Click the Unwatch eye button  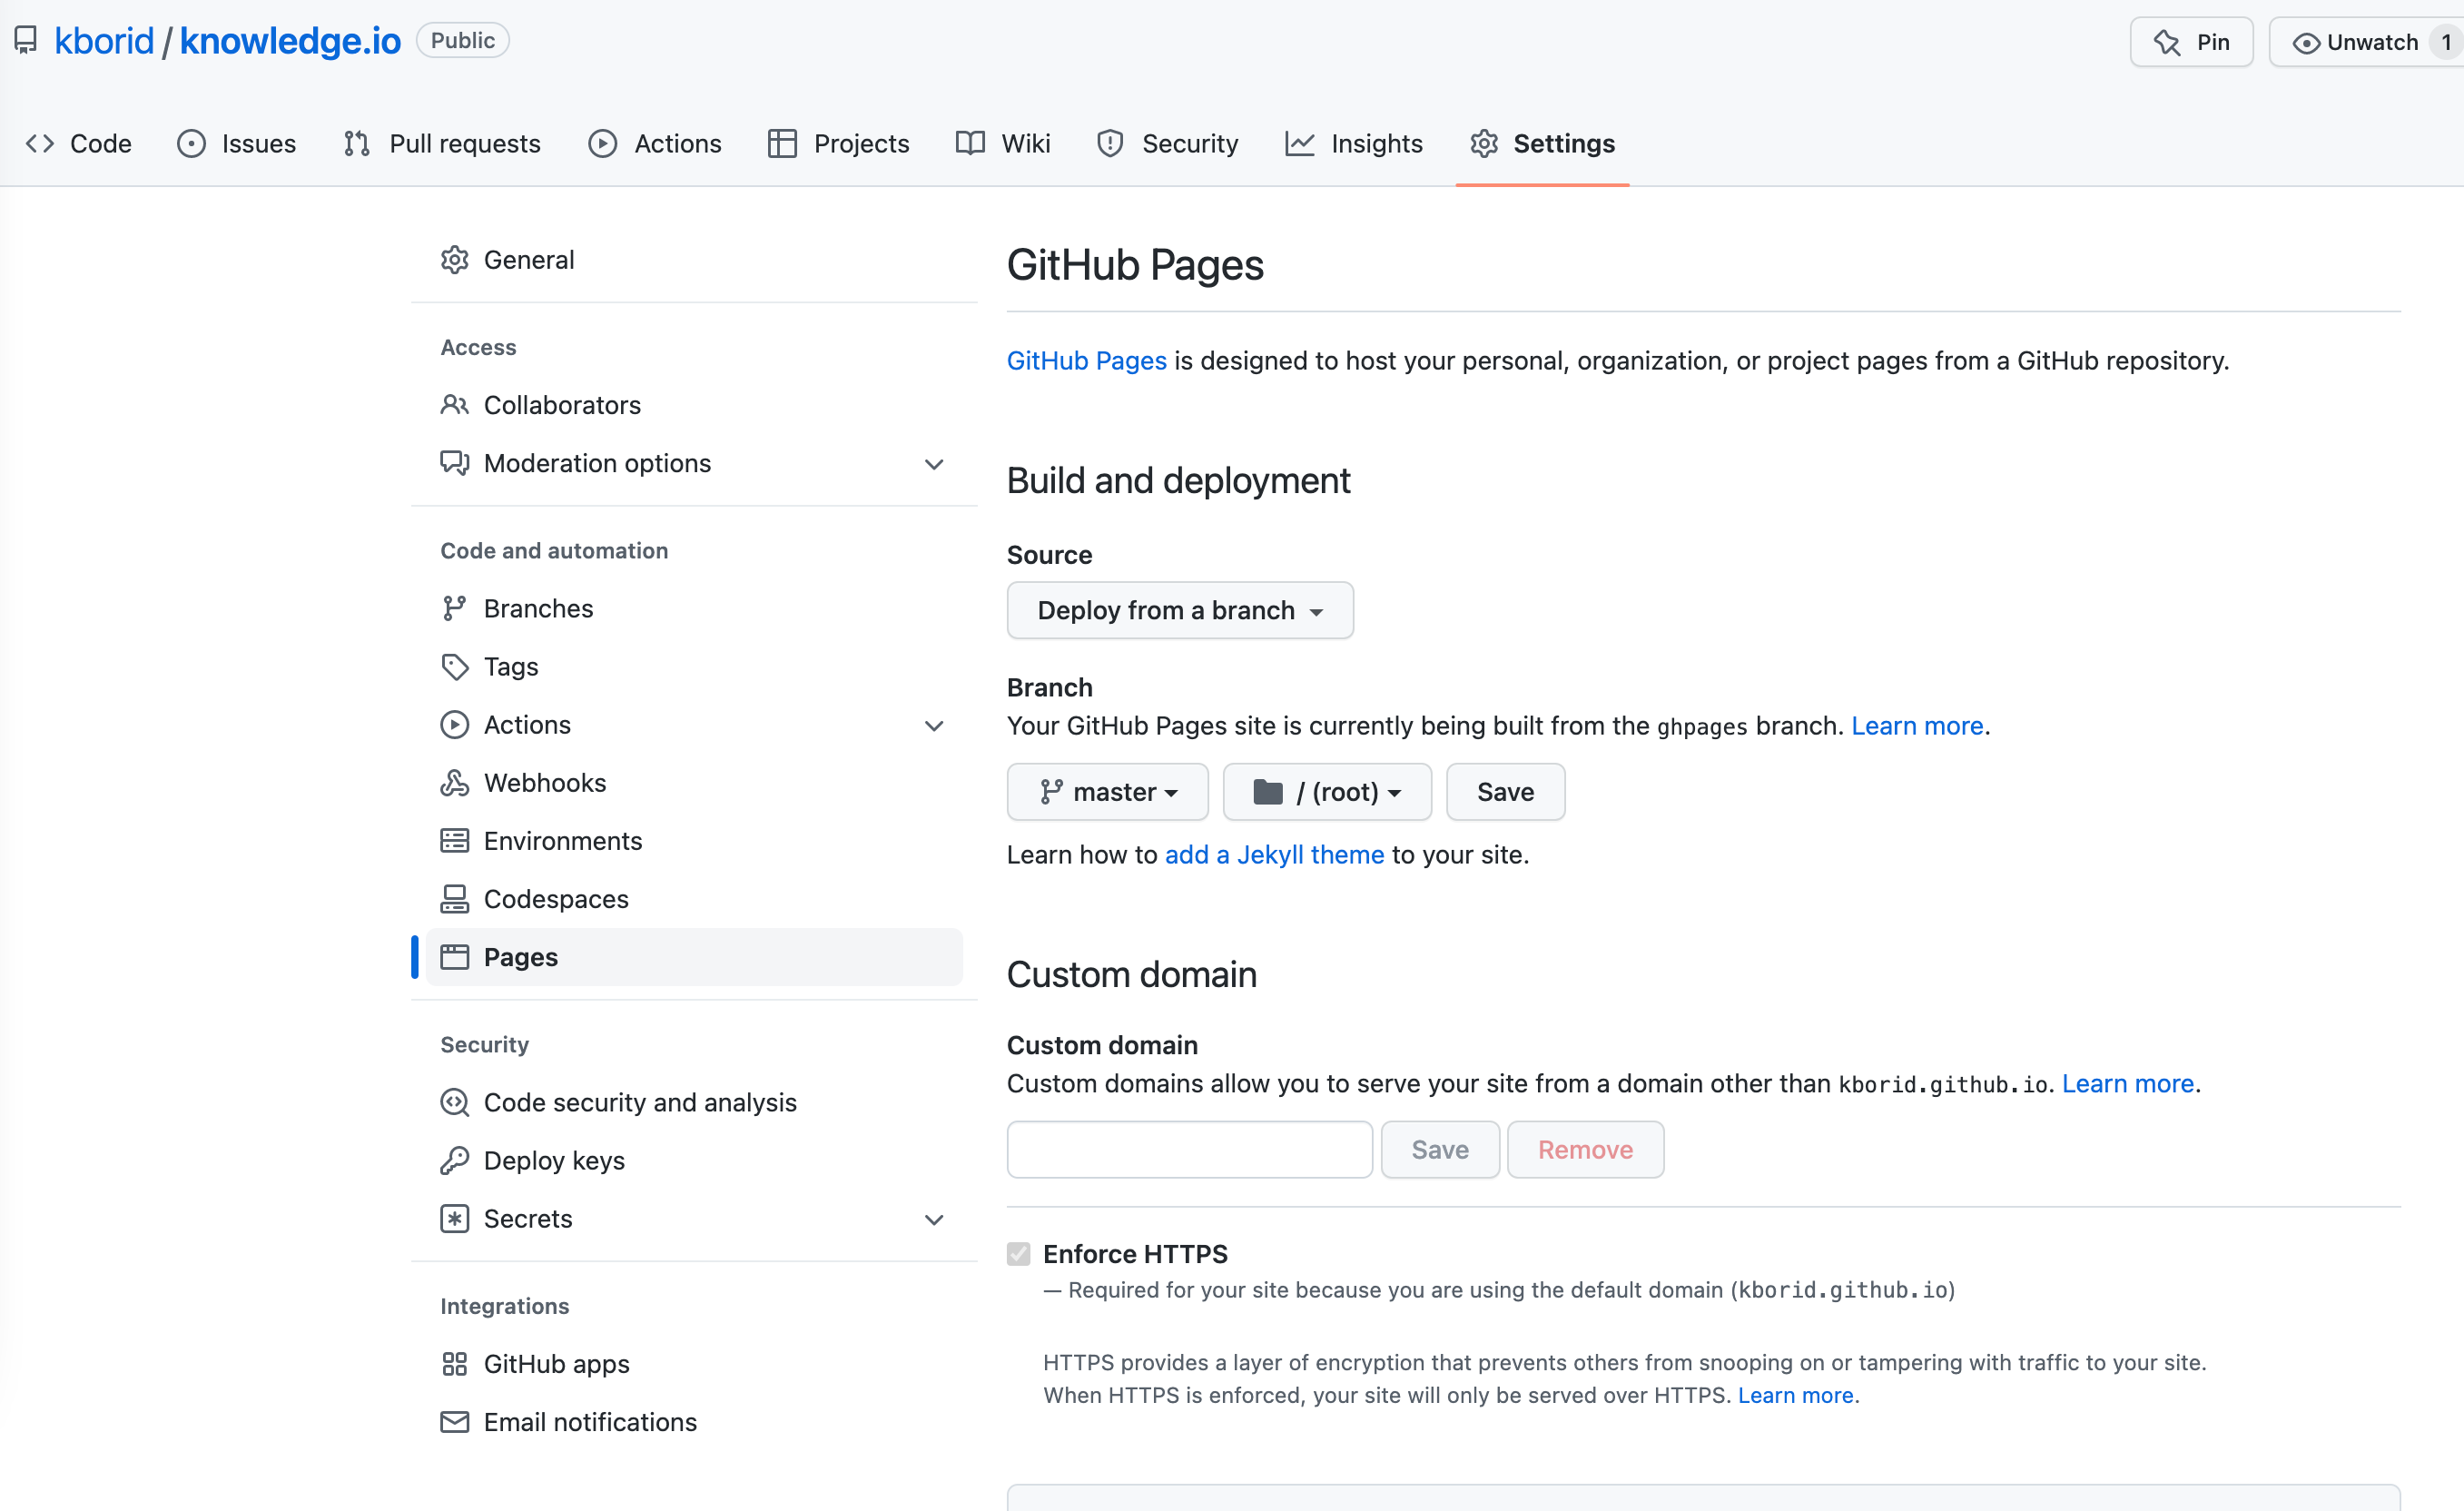(x=2355, y=42)
